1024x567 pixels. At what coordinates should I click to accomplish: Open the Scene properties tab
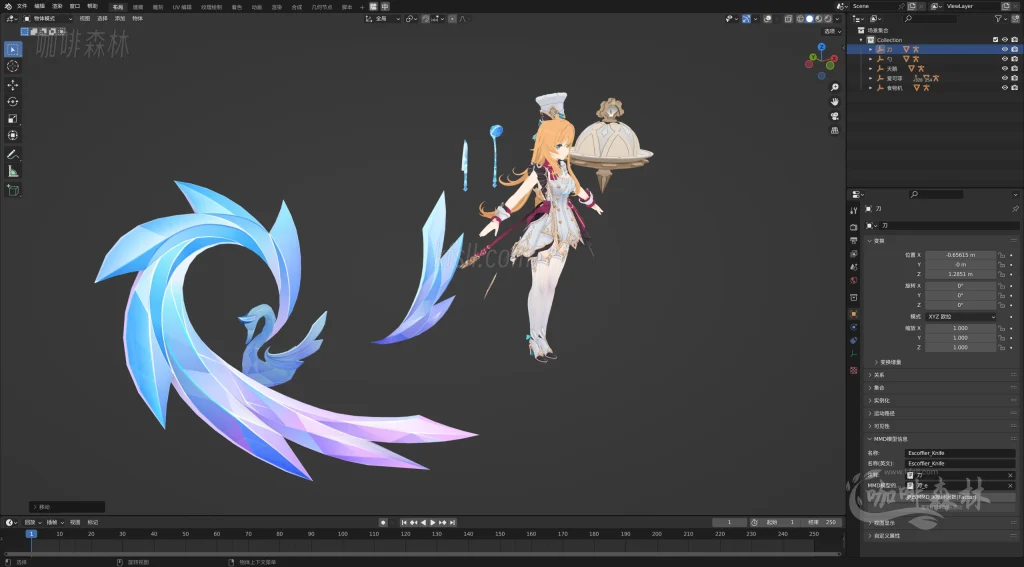(854, 267)
